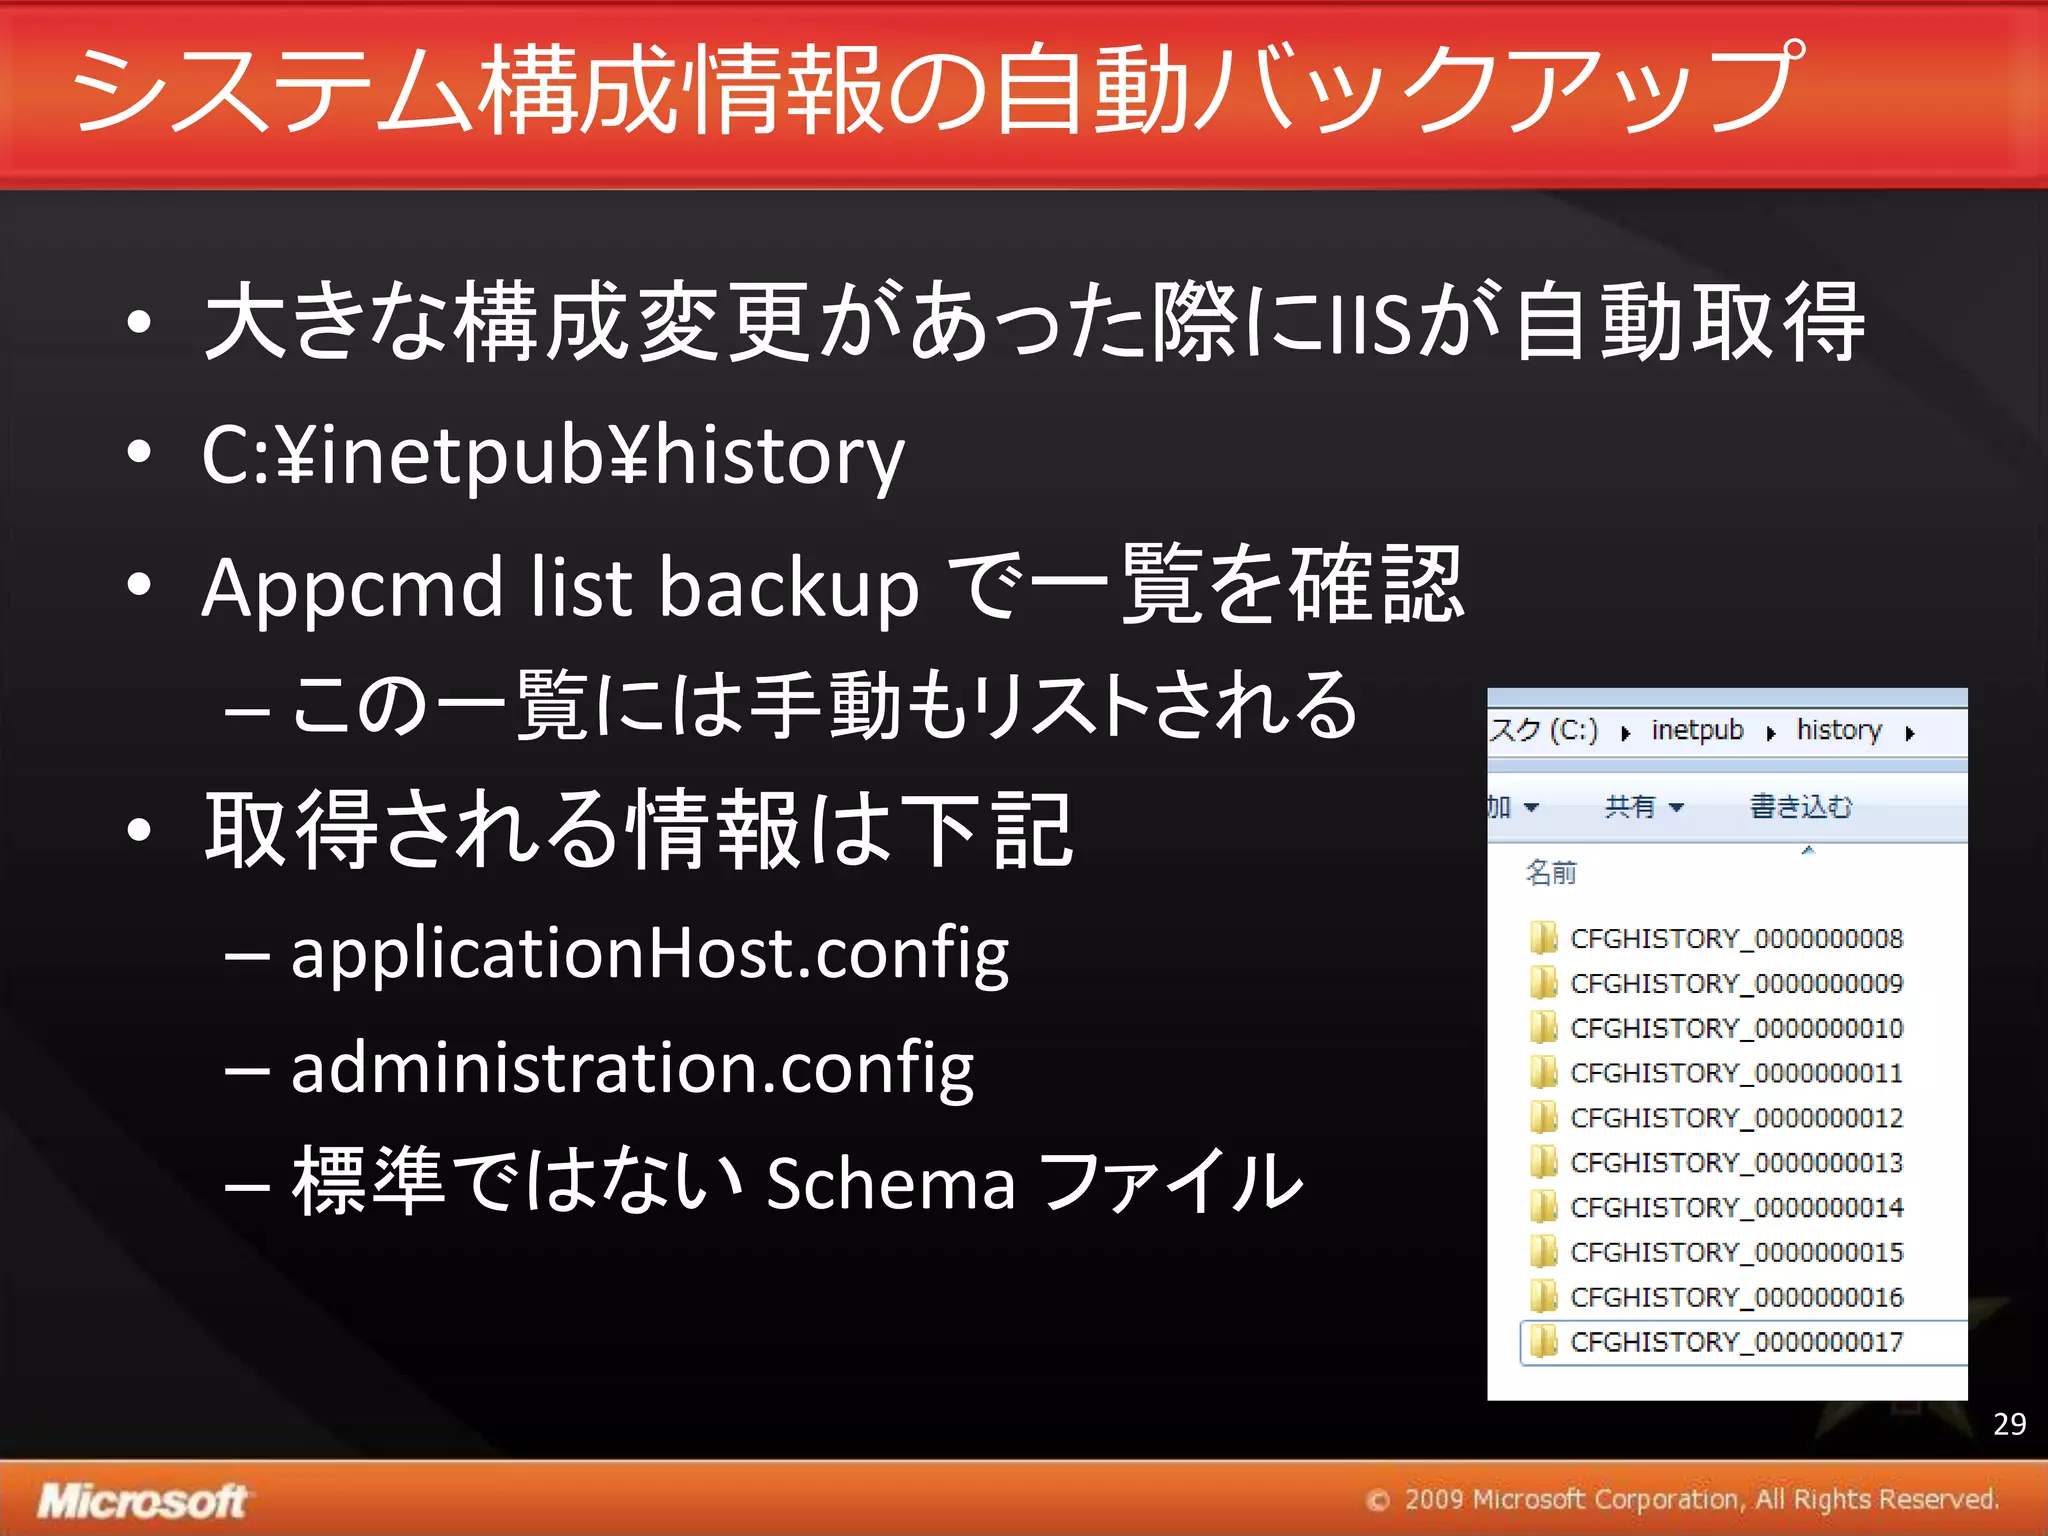Click the CFGHISTORY_0000000014 folder icon
Image resolution: width=2048 pixels, height=1536 pixels.
[1544, 1207]
